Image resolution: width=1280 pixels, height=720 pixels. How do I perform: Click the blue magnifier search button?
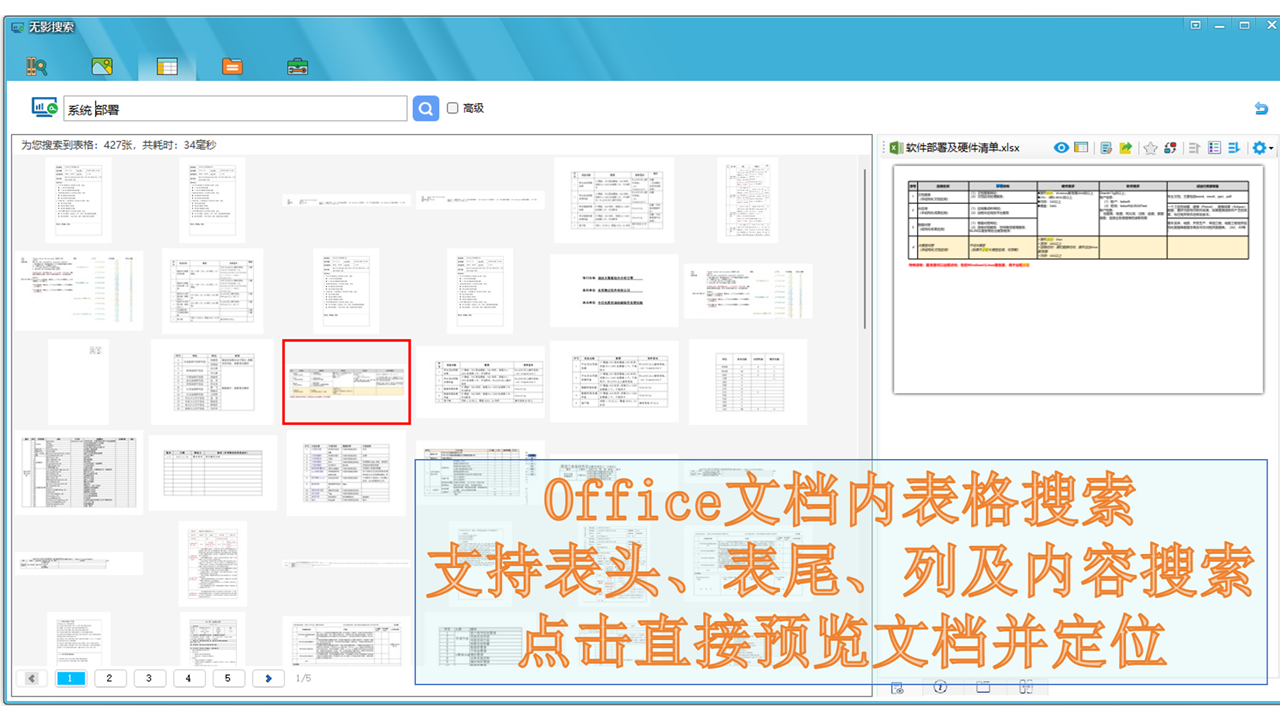[426, 108]
